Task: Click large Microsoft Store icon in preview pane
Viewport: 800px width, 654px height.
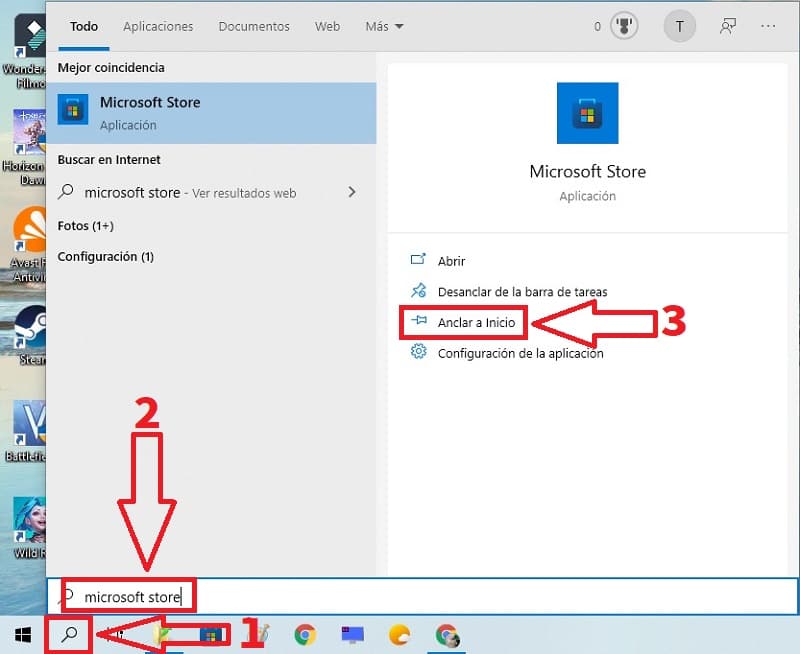Action: coord(587,113)
